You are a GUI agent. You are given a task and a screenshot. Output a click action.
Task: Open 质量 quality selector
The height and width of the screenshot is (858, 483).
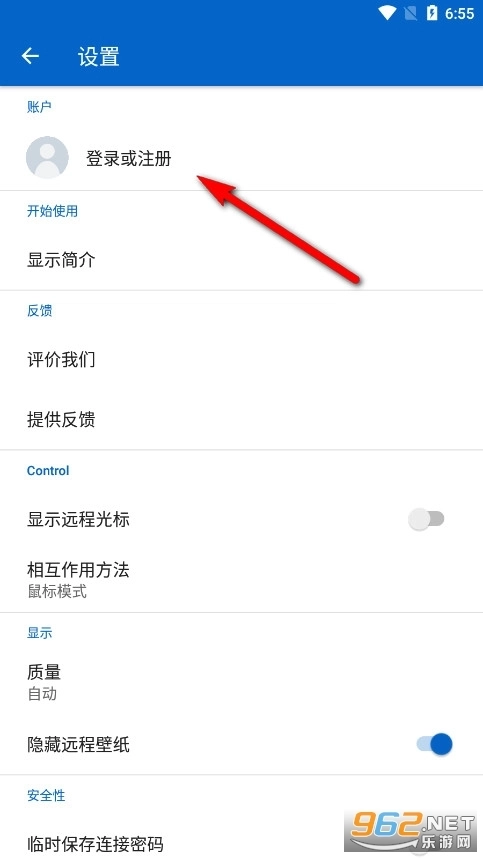tap(241, 681)
